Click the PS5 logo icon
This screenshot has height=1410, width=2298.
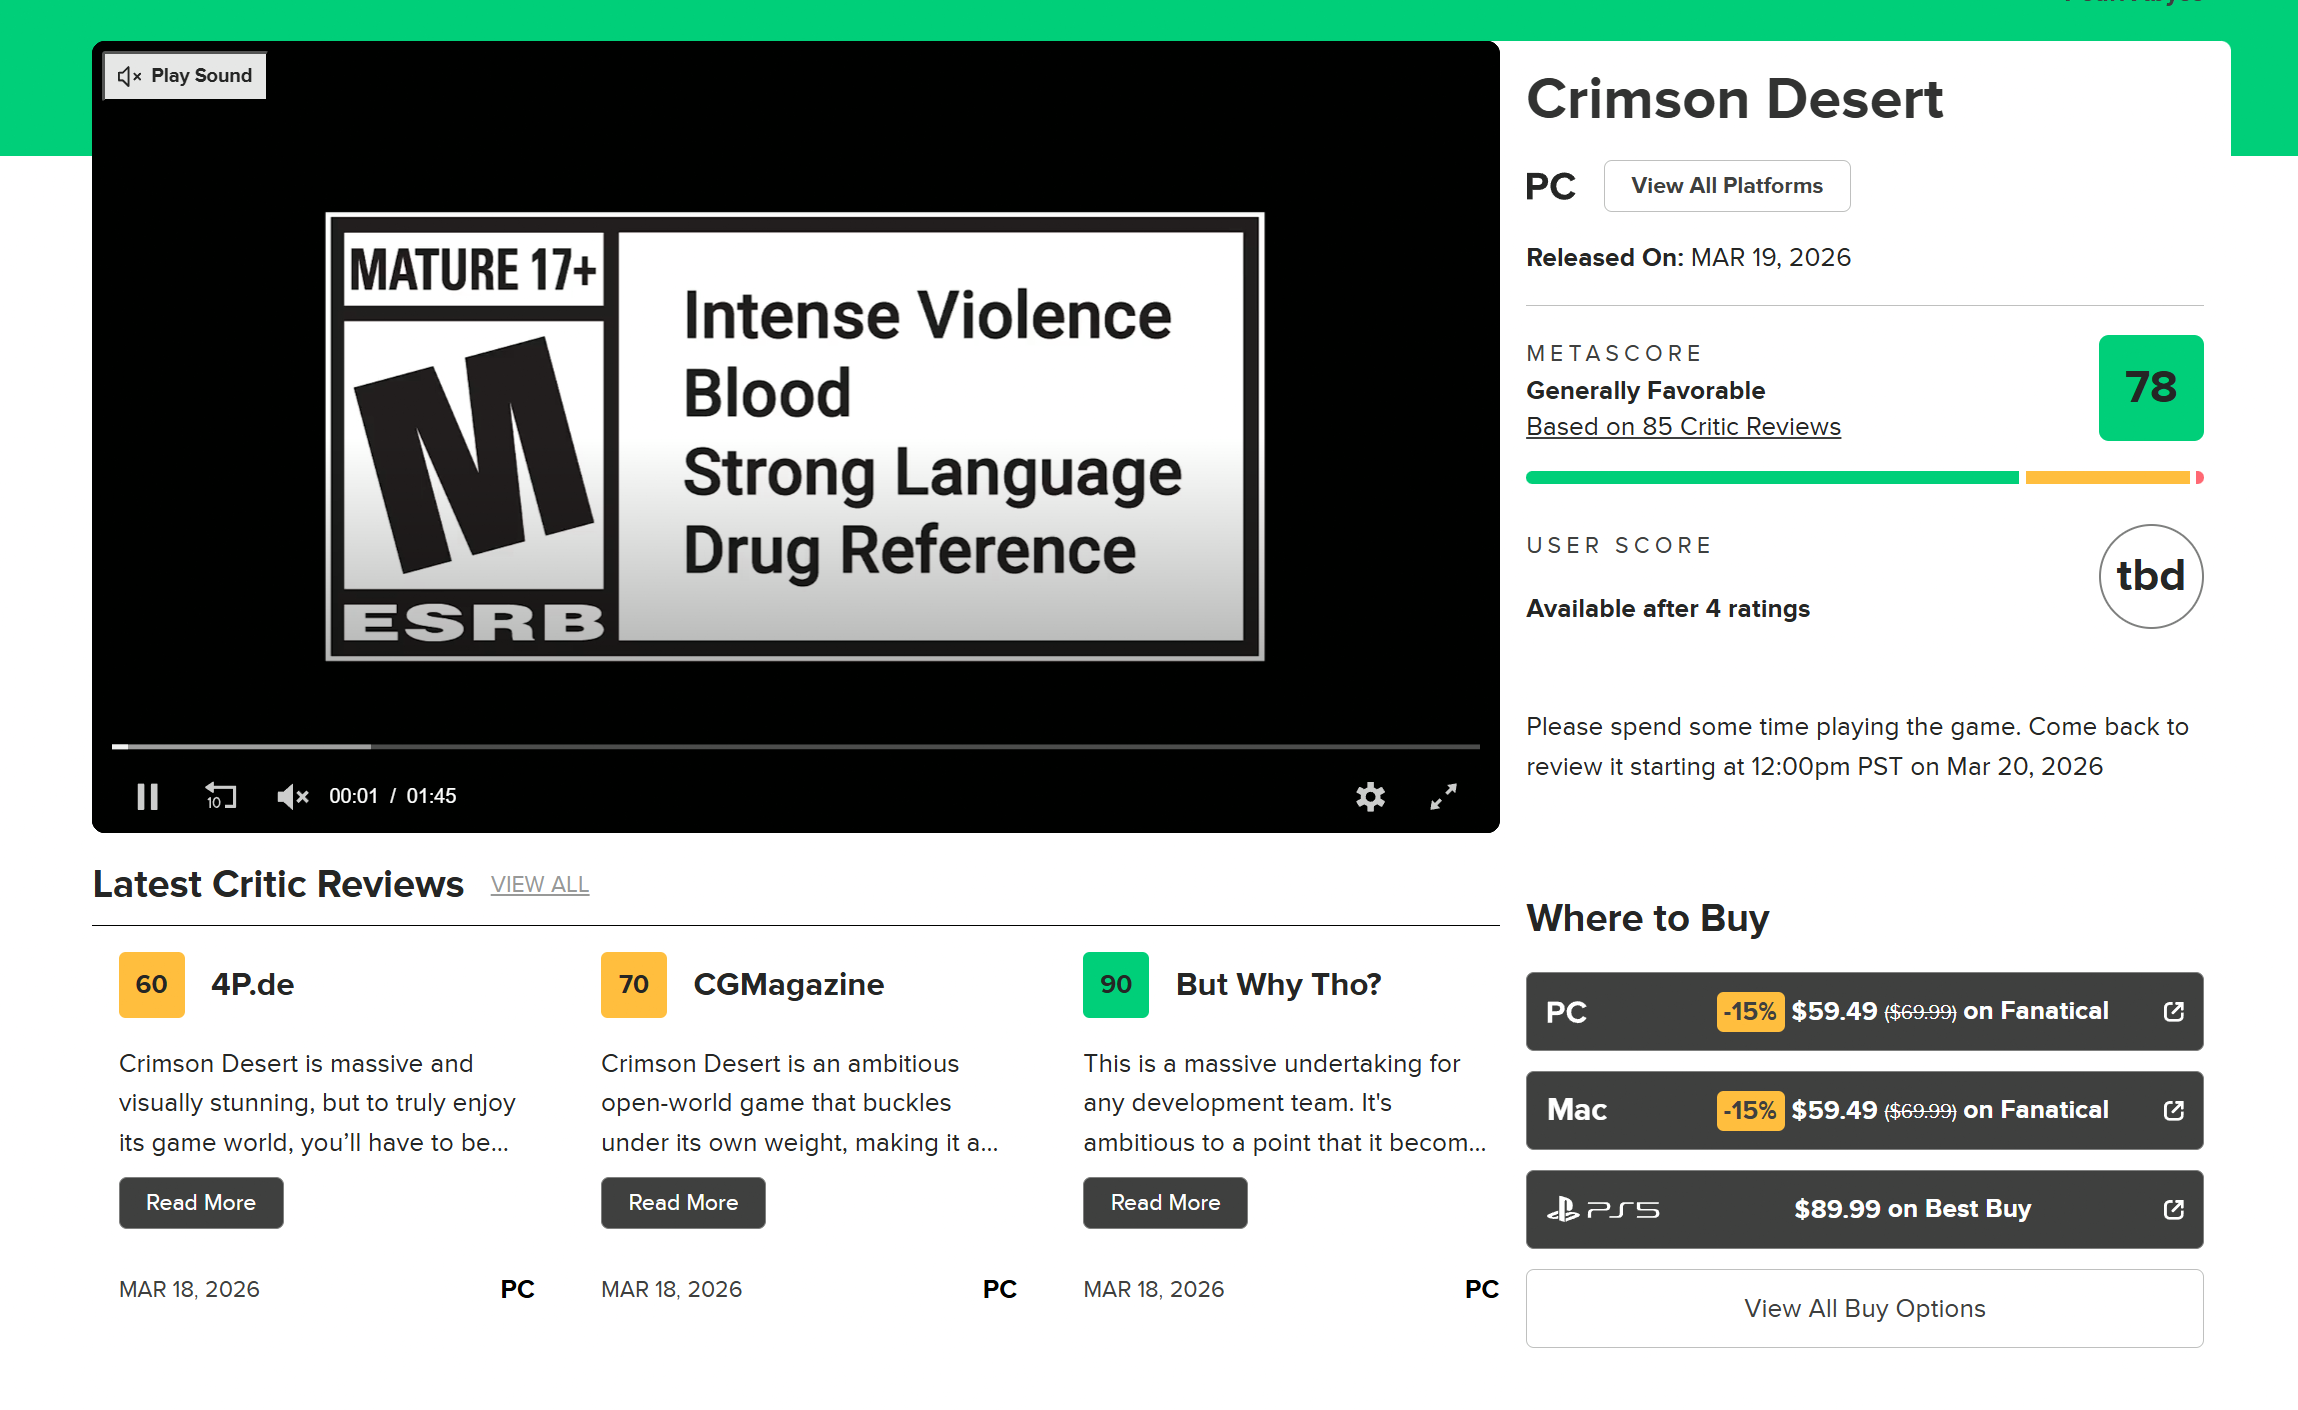[x=1603, y=1210]
